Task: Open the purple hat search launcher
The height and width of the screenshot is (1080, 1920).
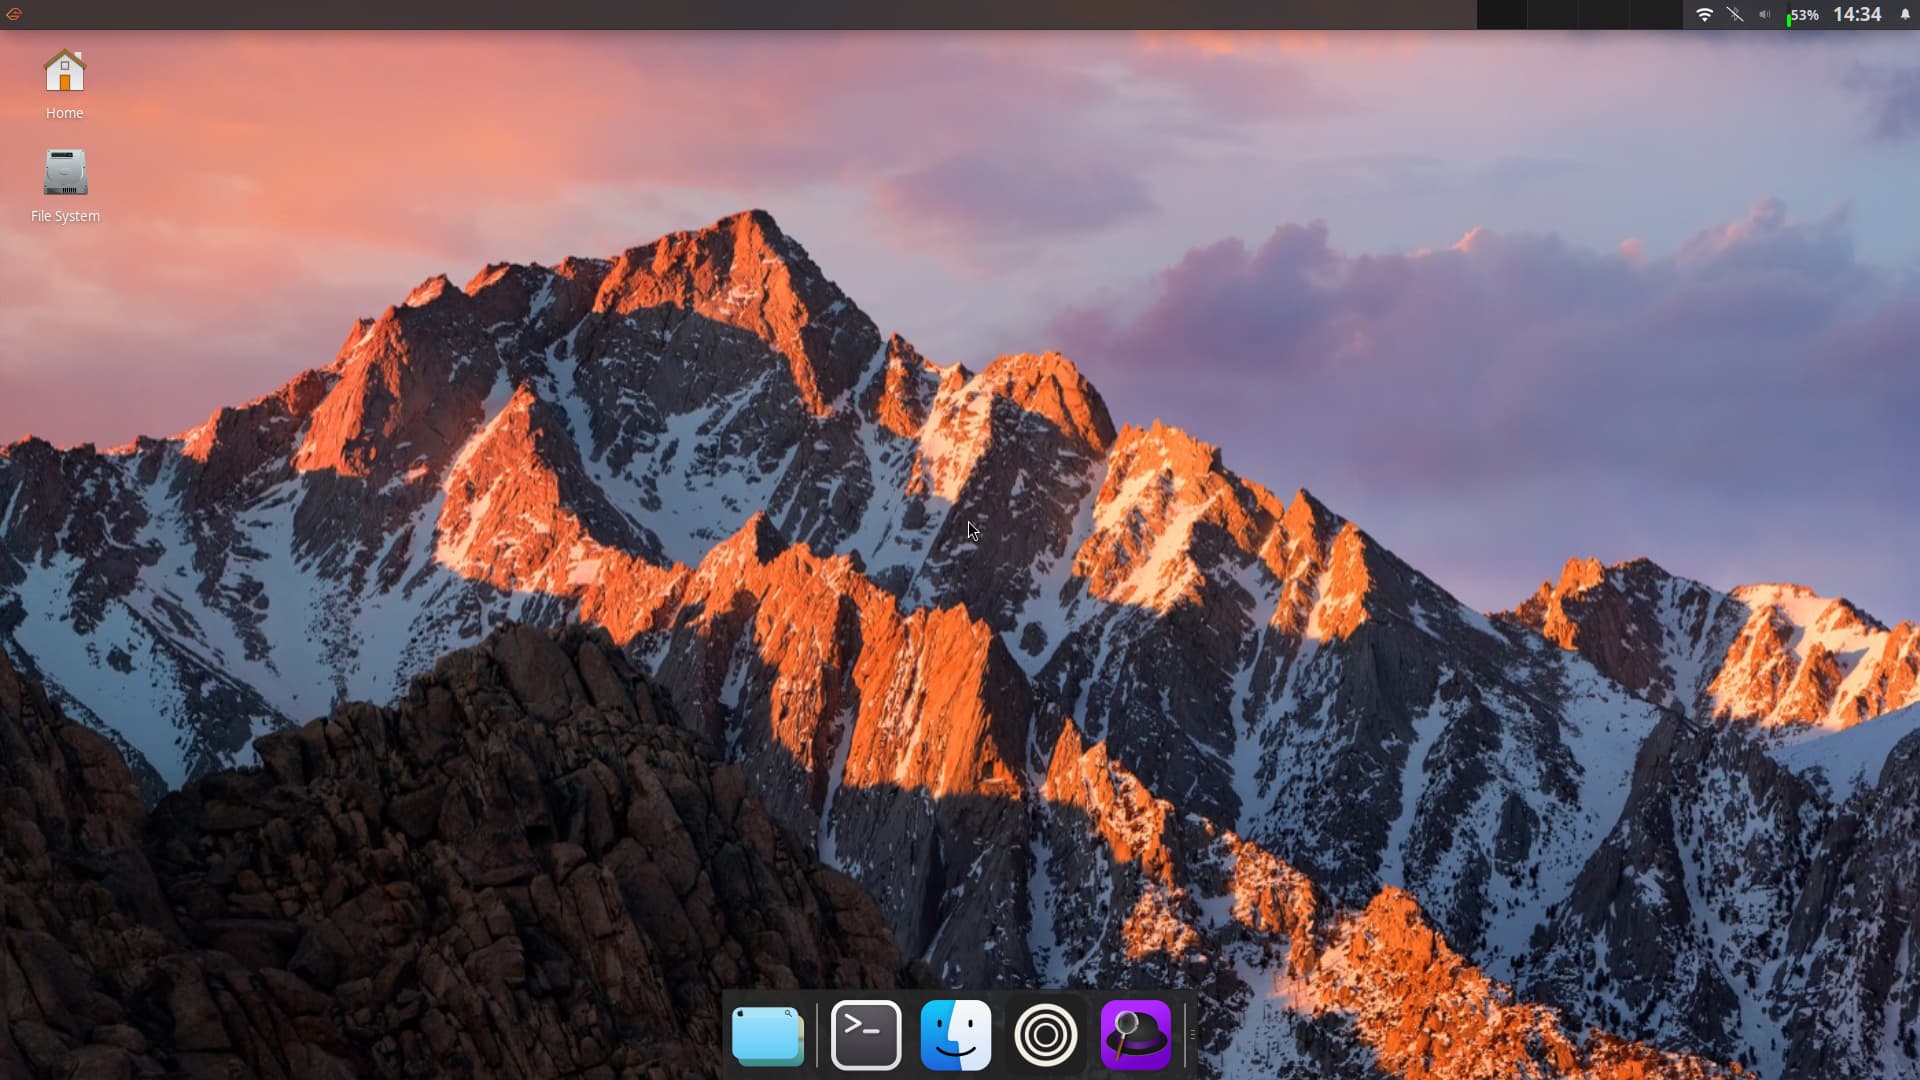Action: tap(1136, 1035)
